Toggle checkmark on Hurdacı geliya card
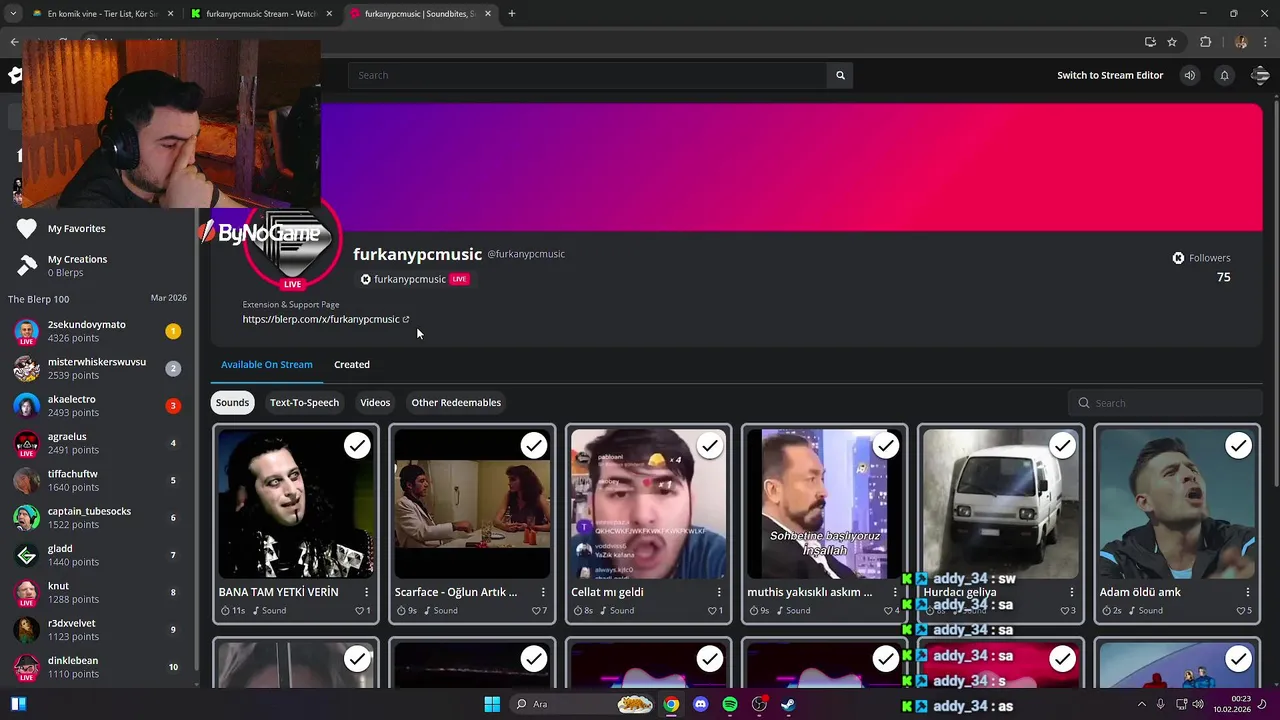Image resolution: width=1280 pixels, height=720 pixels. click(1062, 446)
